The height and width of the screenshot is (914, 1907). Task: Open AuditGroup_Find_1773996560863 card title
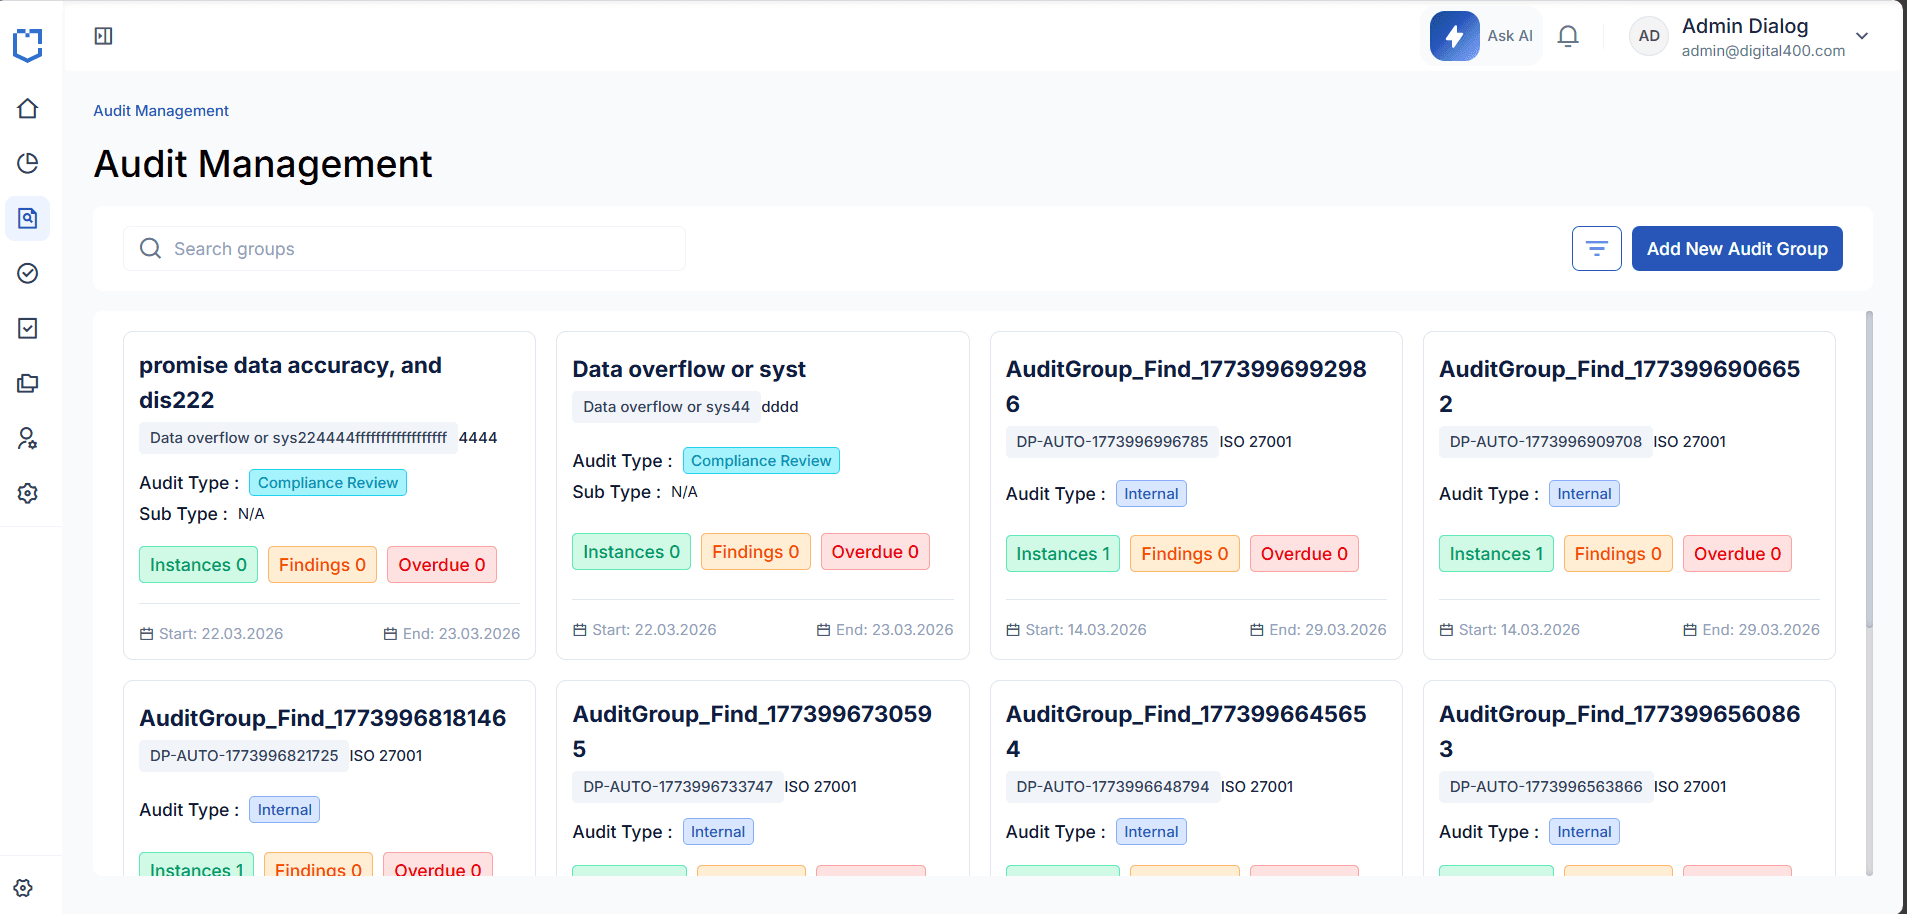click(x=1619, y=731)
